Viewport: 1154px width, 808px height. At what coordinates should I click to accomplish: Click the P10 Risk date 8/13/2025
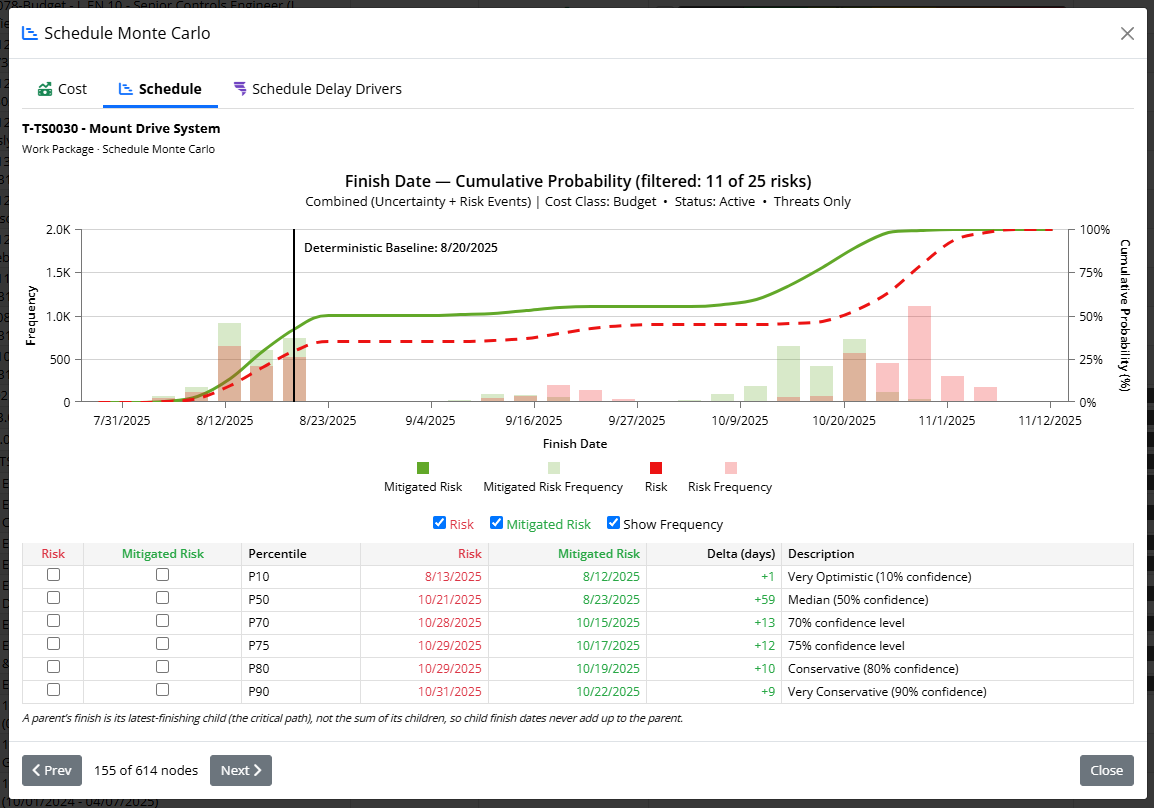(x=453, y=577)
